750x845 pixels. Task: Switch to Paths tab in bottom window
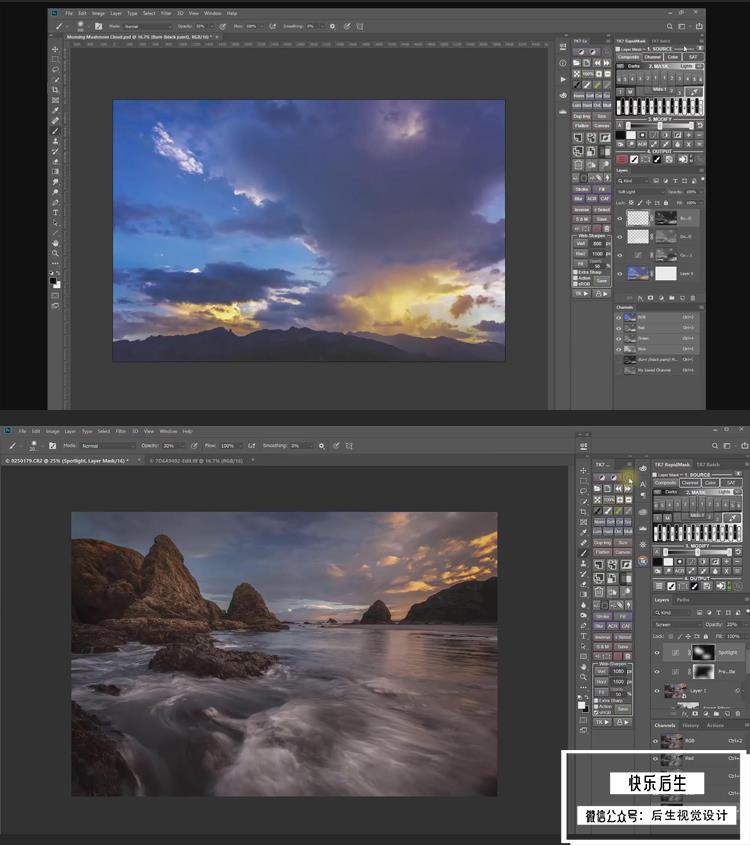(x=683, y=600)
